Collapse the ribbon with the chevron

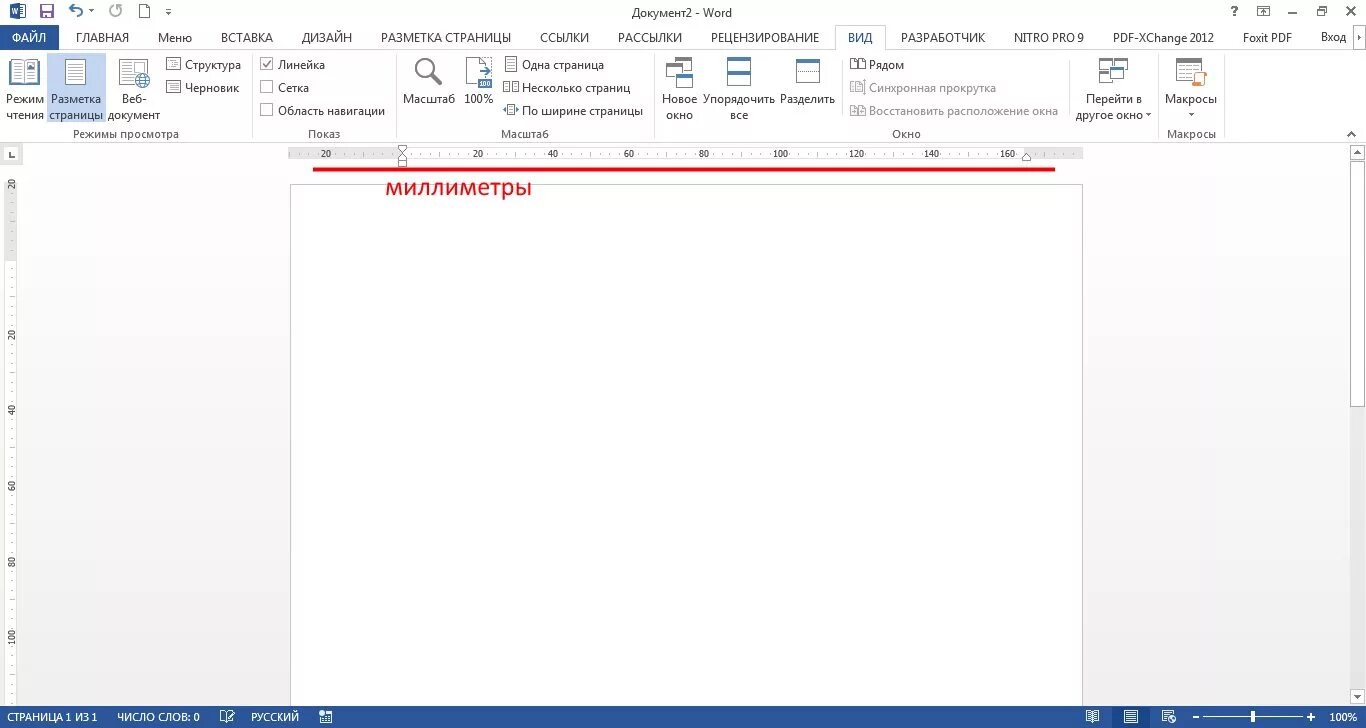(x=1350, y=134)
